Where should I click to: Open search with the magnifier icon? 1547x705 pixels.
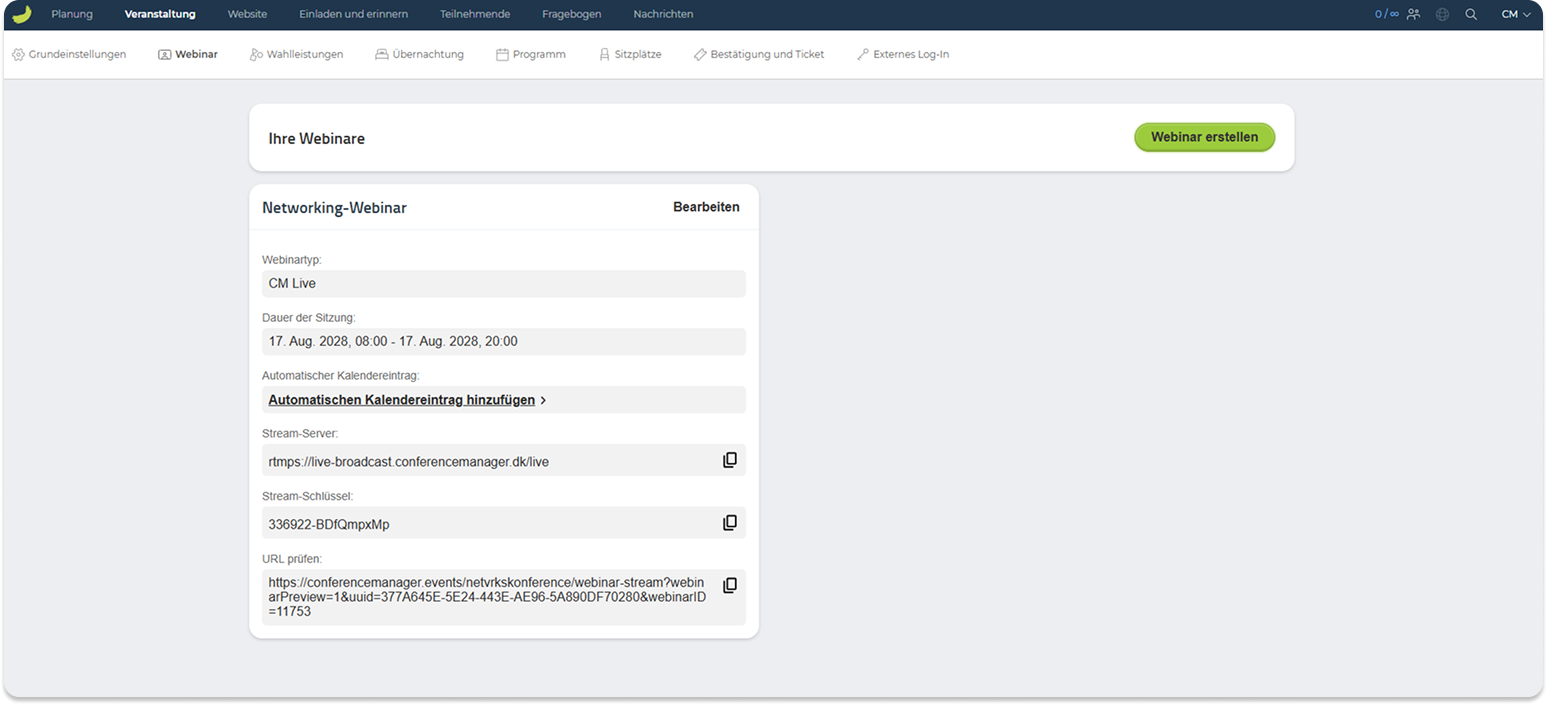coord(1471,14)
